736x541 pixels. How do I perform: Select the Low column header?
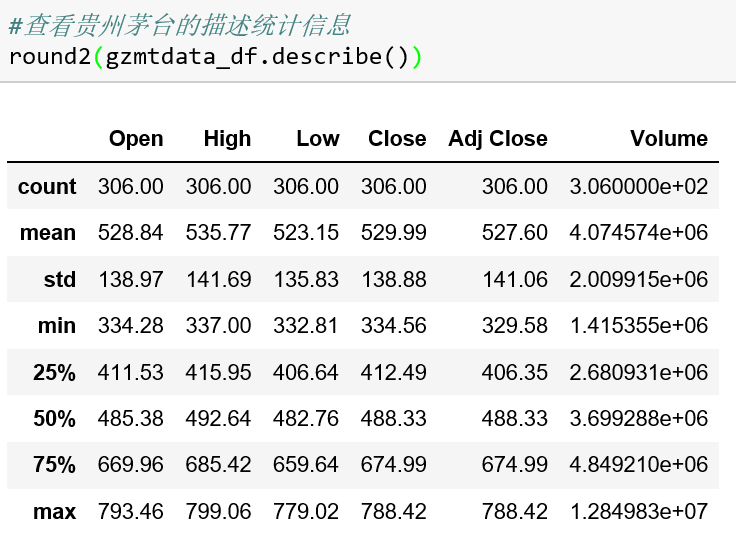pos(318,138)
